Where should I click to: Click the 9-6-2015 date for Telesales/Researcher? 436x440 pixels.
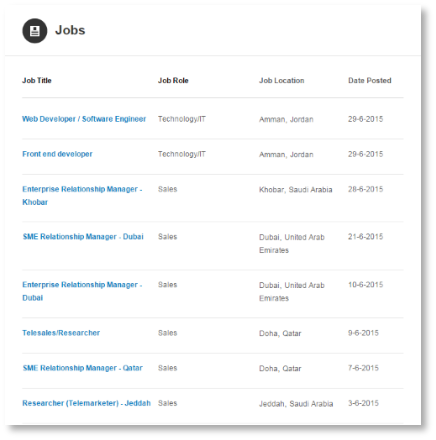pyautogui.click(x=363, y=333)
